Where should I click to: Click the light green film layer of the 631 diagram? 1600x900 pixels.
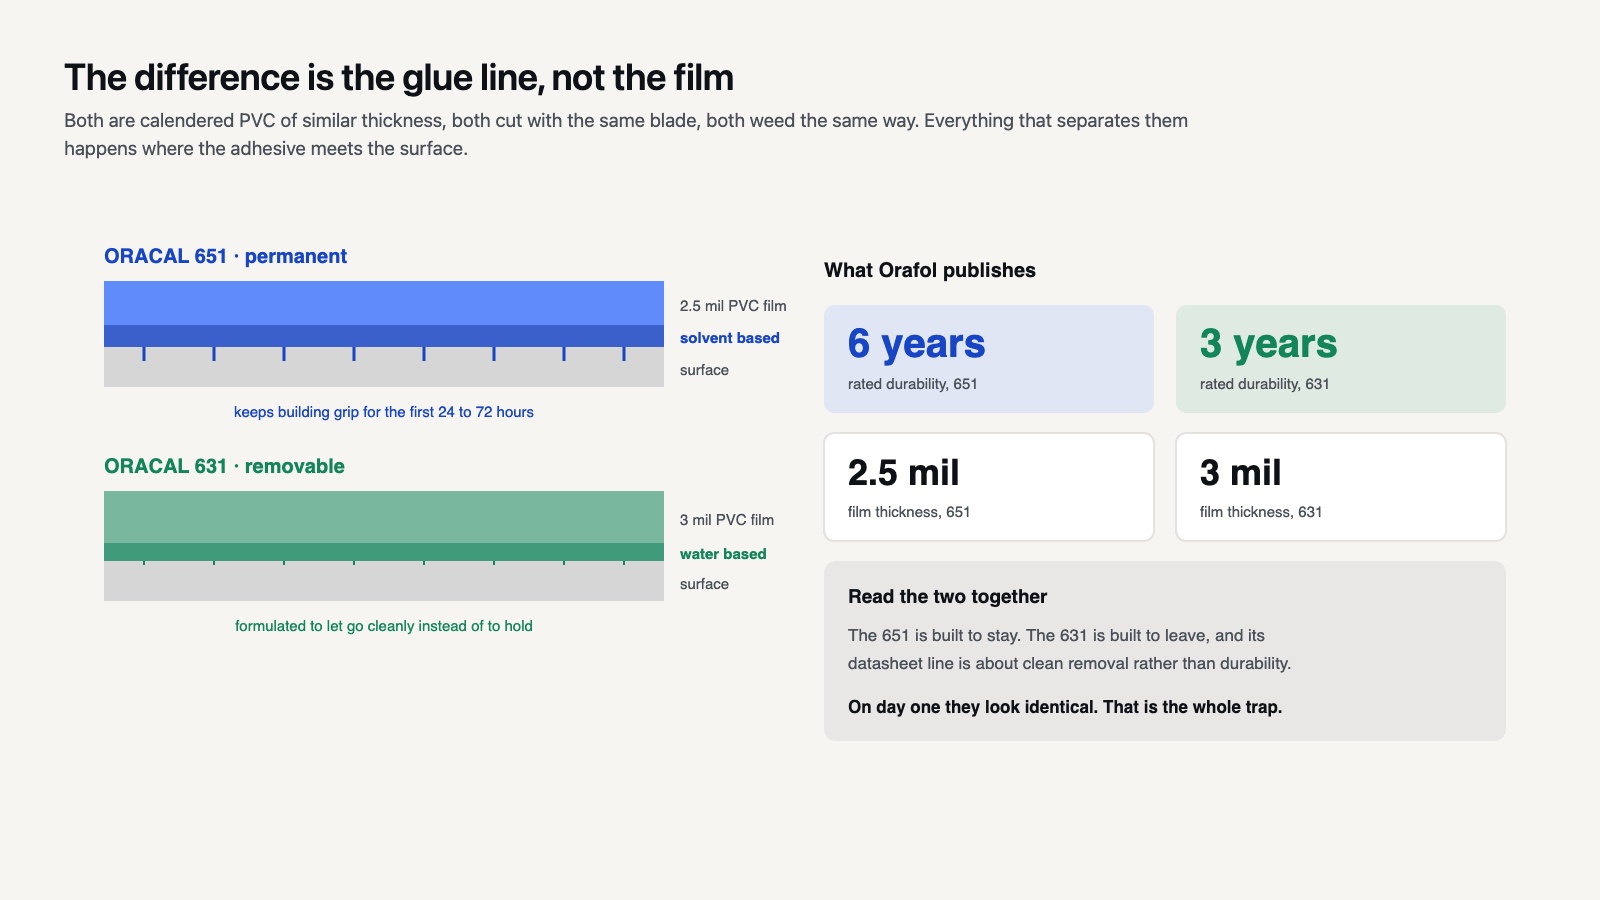[384, 517]
